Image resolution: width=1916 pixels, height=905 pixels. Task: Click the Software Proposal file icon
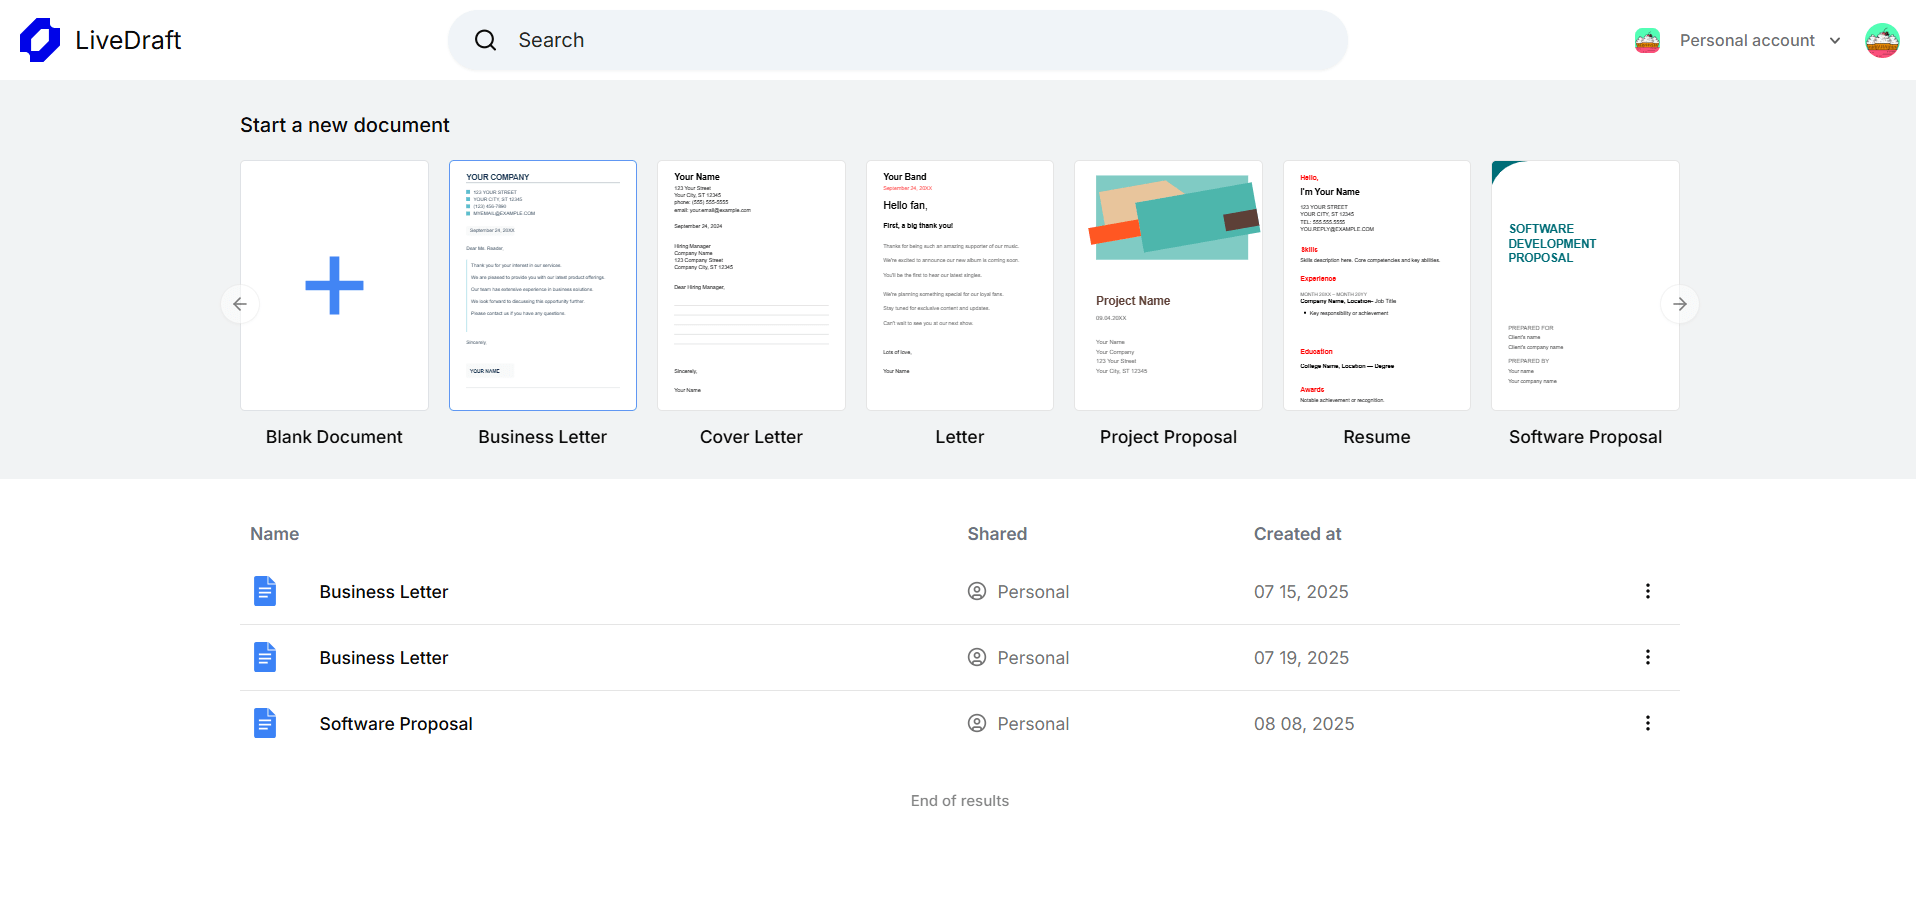click(x=265, y=723)
